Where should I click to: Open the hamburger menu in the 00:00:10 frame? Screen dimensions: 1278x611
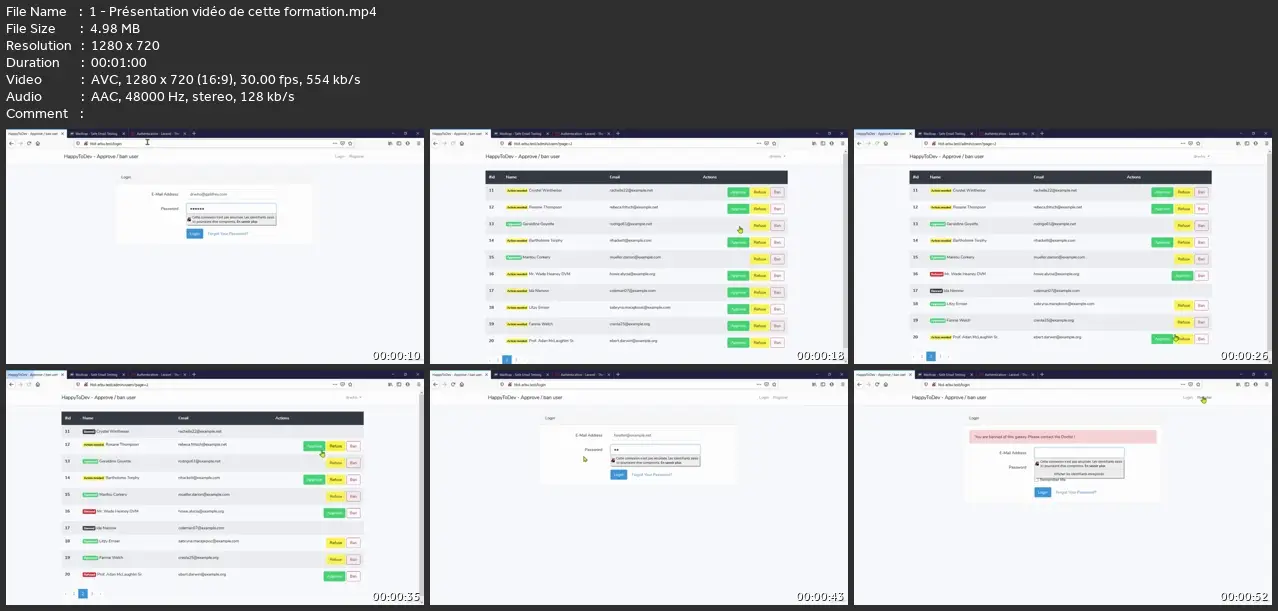(x=417, y=143)
